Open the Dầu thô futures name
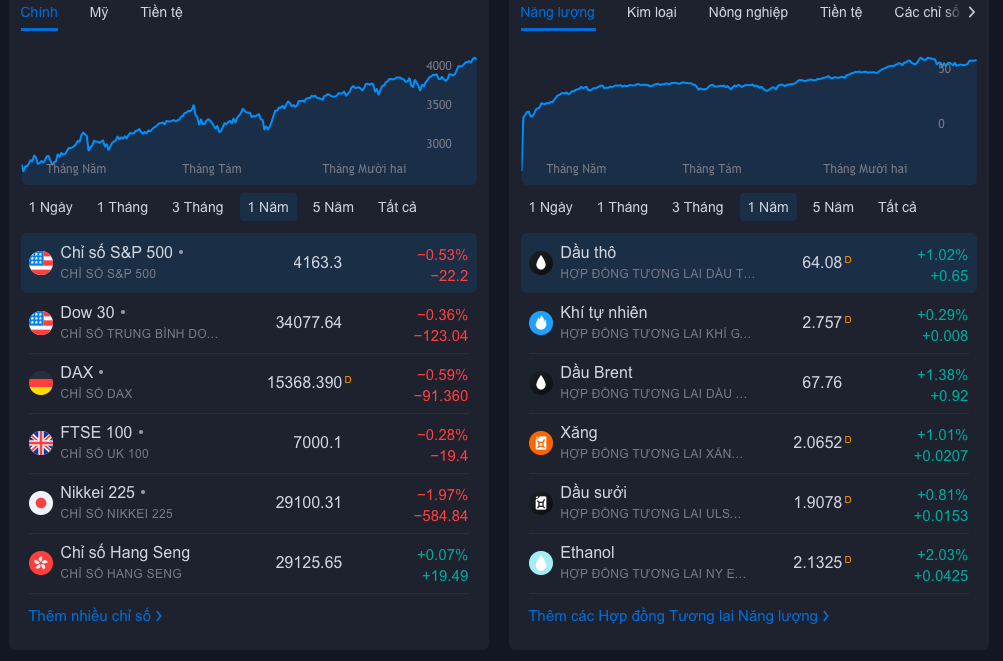Image resolution: width=1003 pixels, height=661 pixels. (x=588, y=253)
